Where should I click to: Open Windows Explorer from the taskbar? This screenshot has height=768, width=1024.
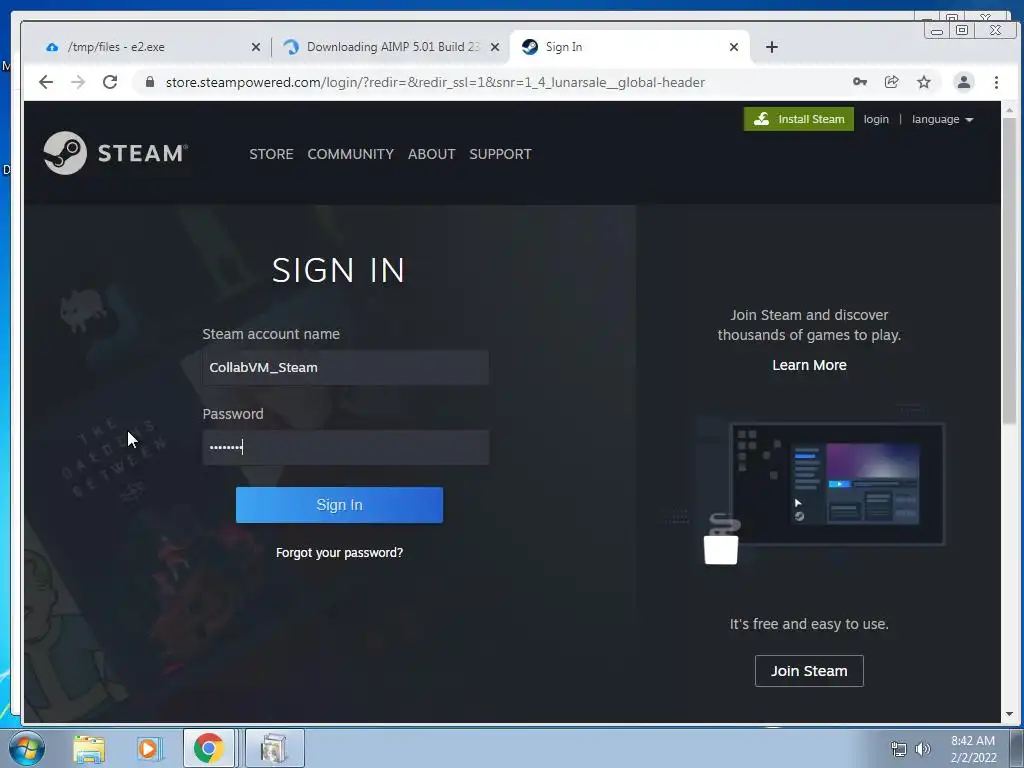89,749
